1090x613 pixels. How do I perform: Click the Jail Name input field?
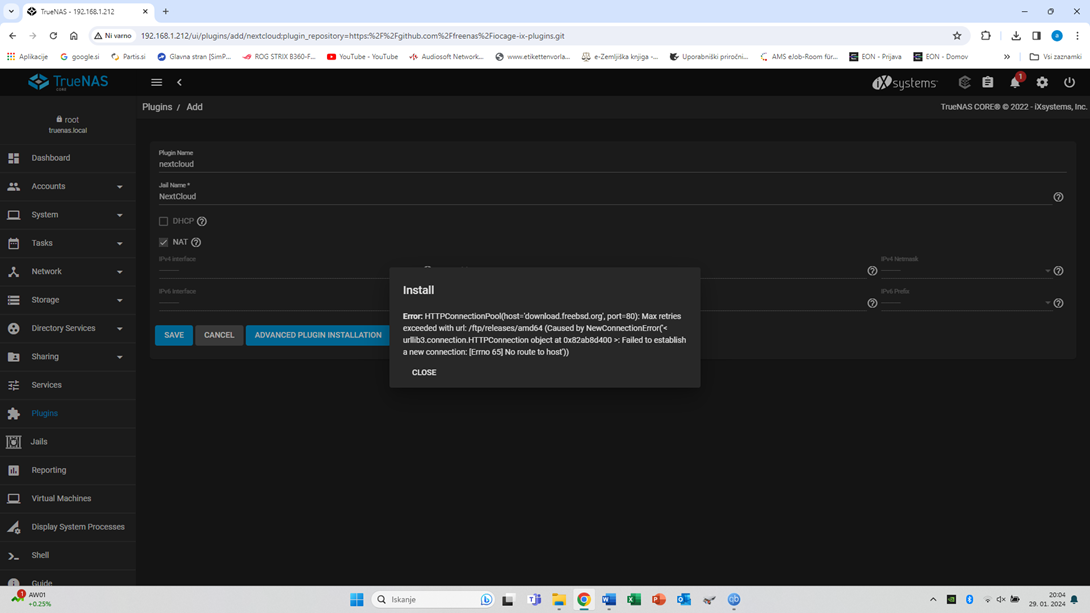tap(604, 197)
